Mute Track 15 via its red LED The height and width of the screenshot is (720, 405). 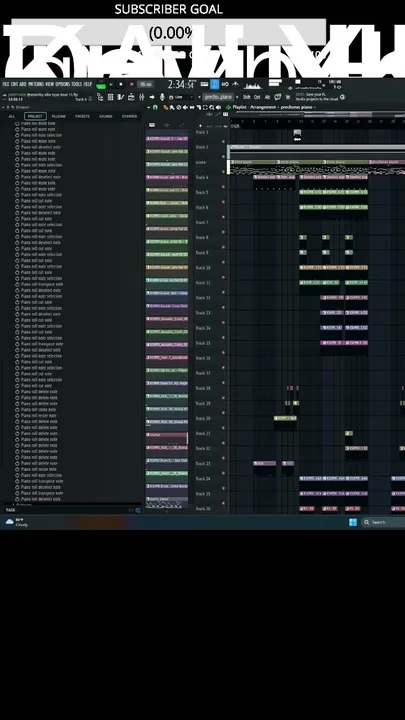pos(224,353)
